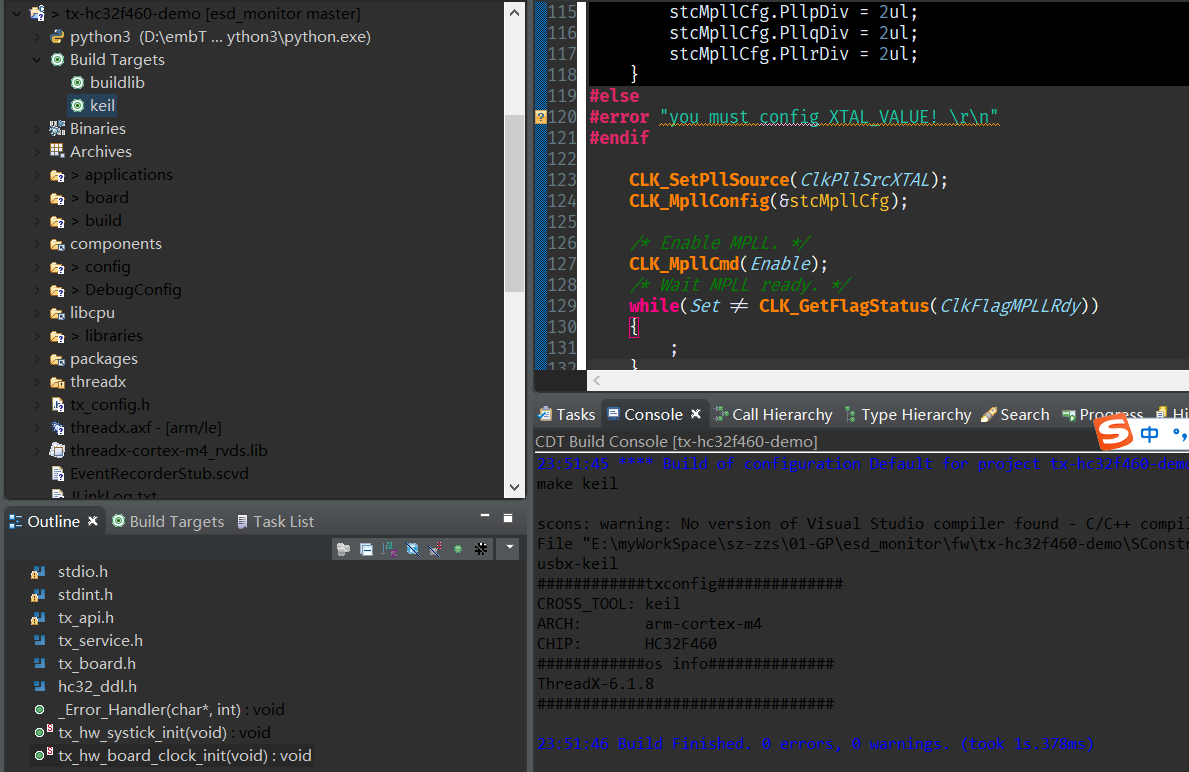Click the components folder icon
The height and width of the screenshot is (772, 1189).
pos(57,244)
